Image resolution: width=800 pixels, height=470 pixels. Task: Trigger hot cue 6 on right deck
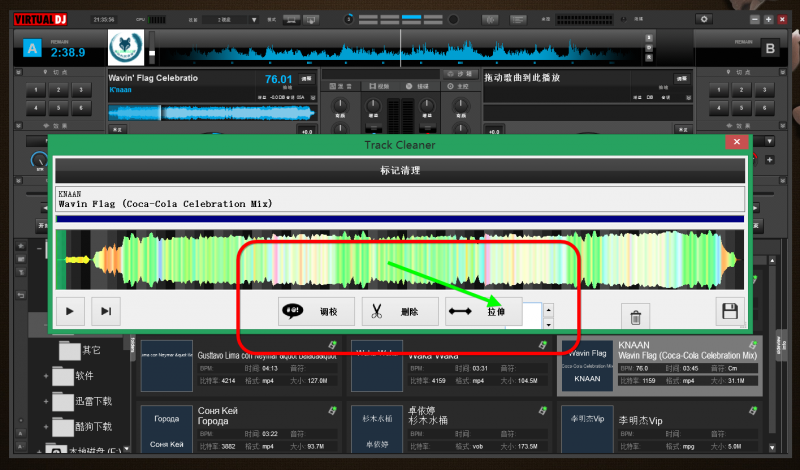click(764, 108)
